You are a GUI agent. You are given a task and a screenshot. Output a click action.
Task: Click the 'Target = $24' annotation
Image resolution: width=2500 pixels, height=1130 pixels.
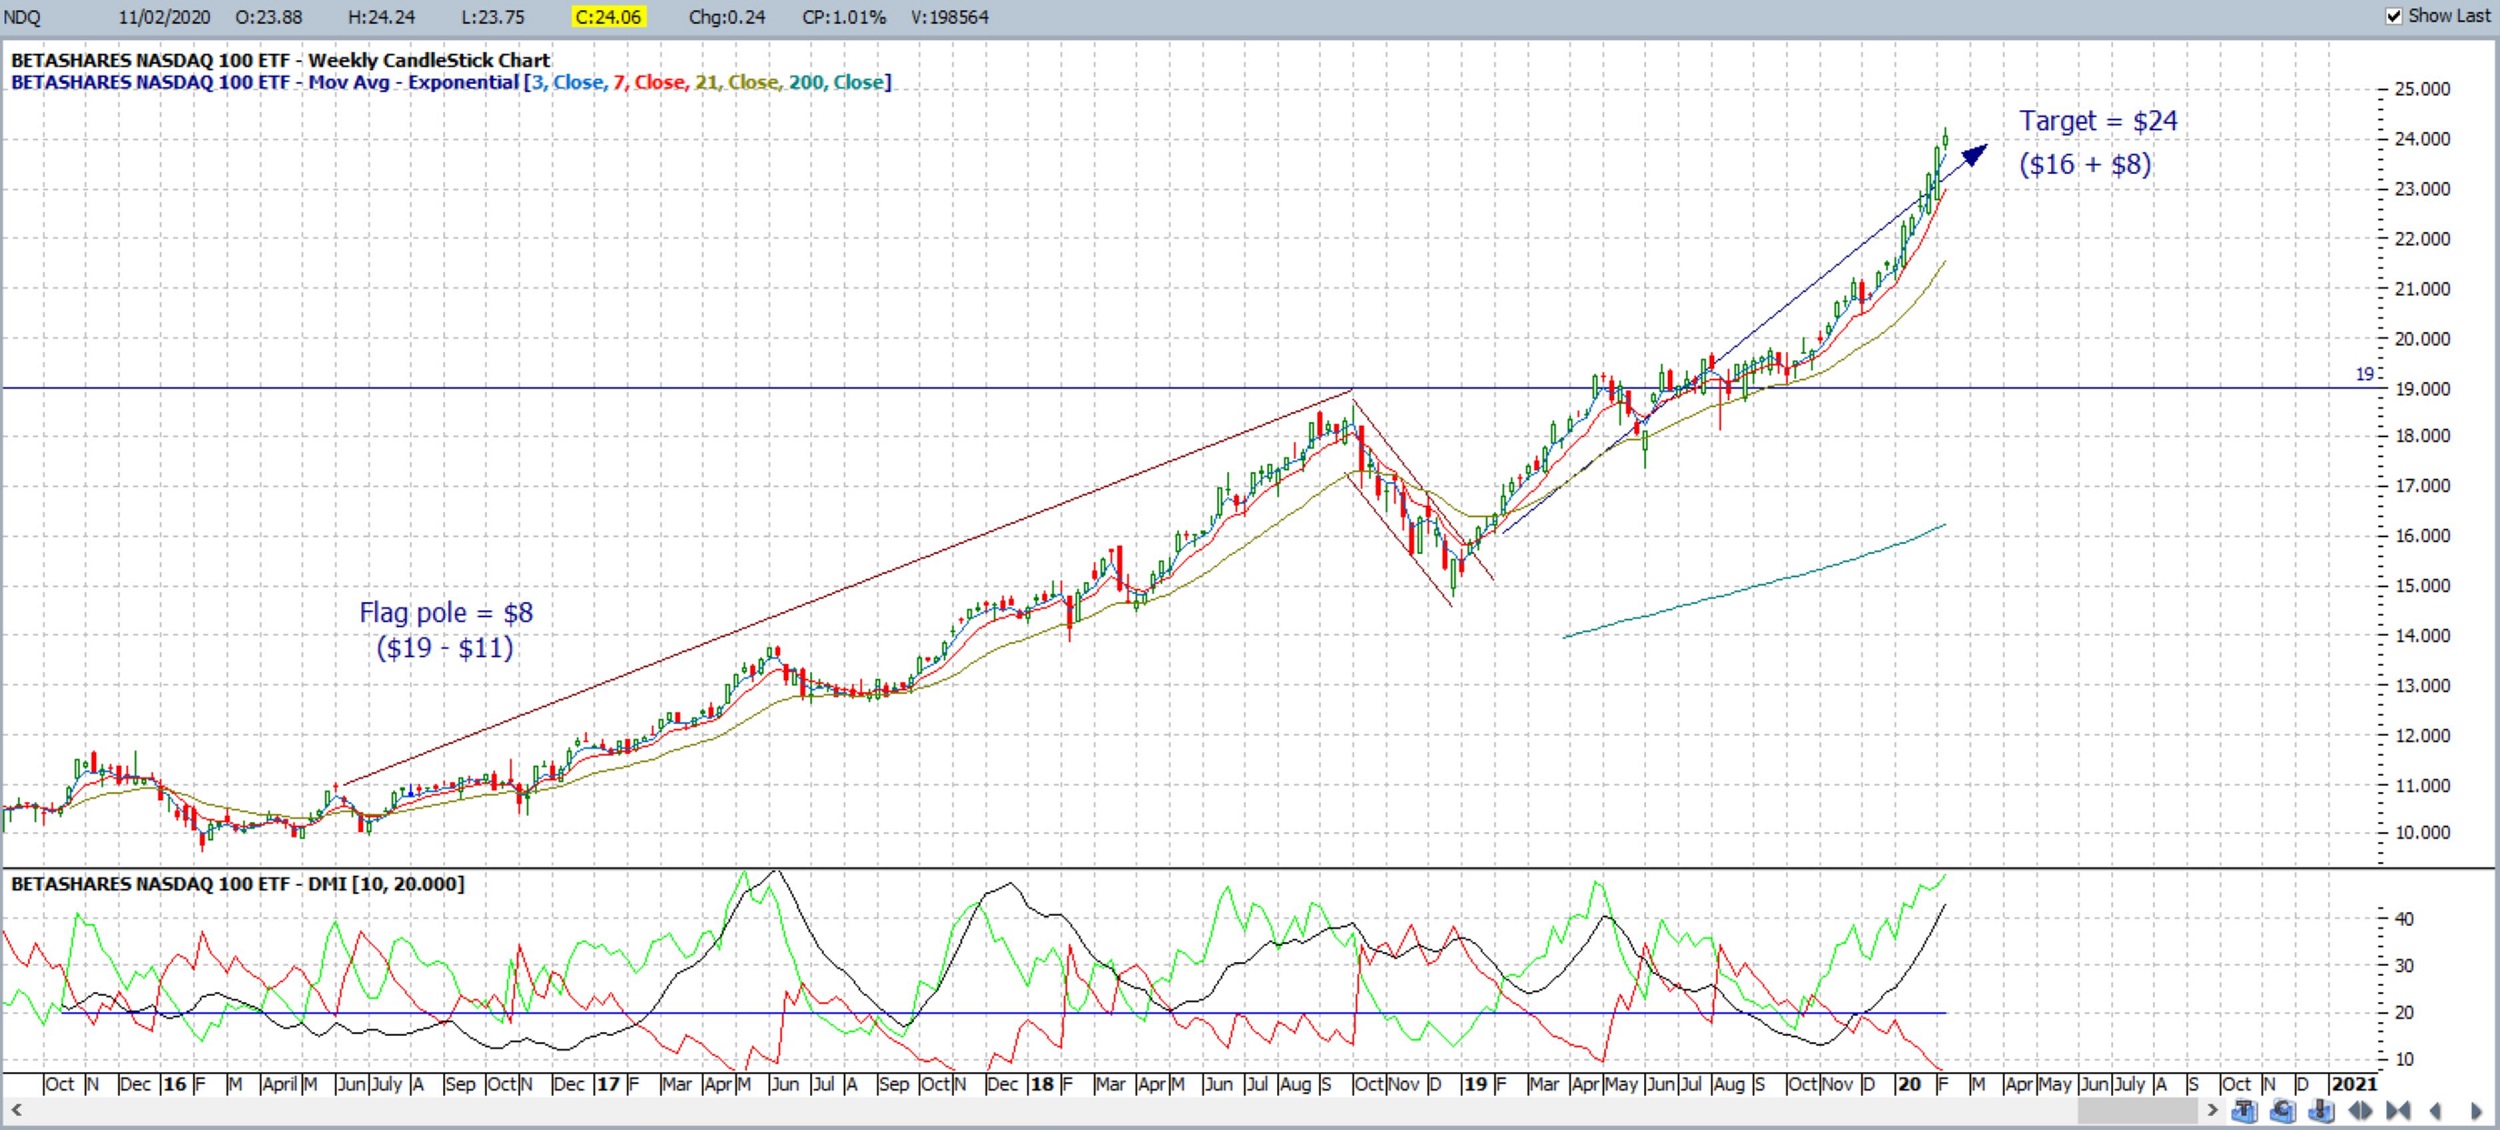tap(2098, 121)
